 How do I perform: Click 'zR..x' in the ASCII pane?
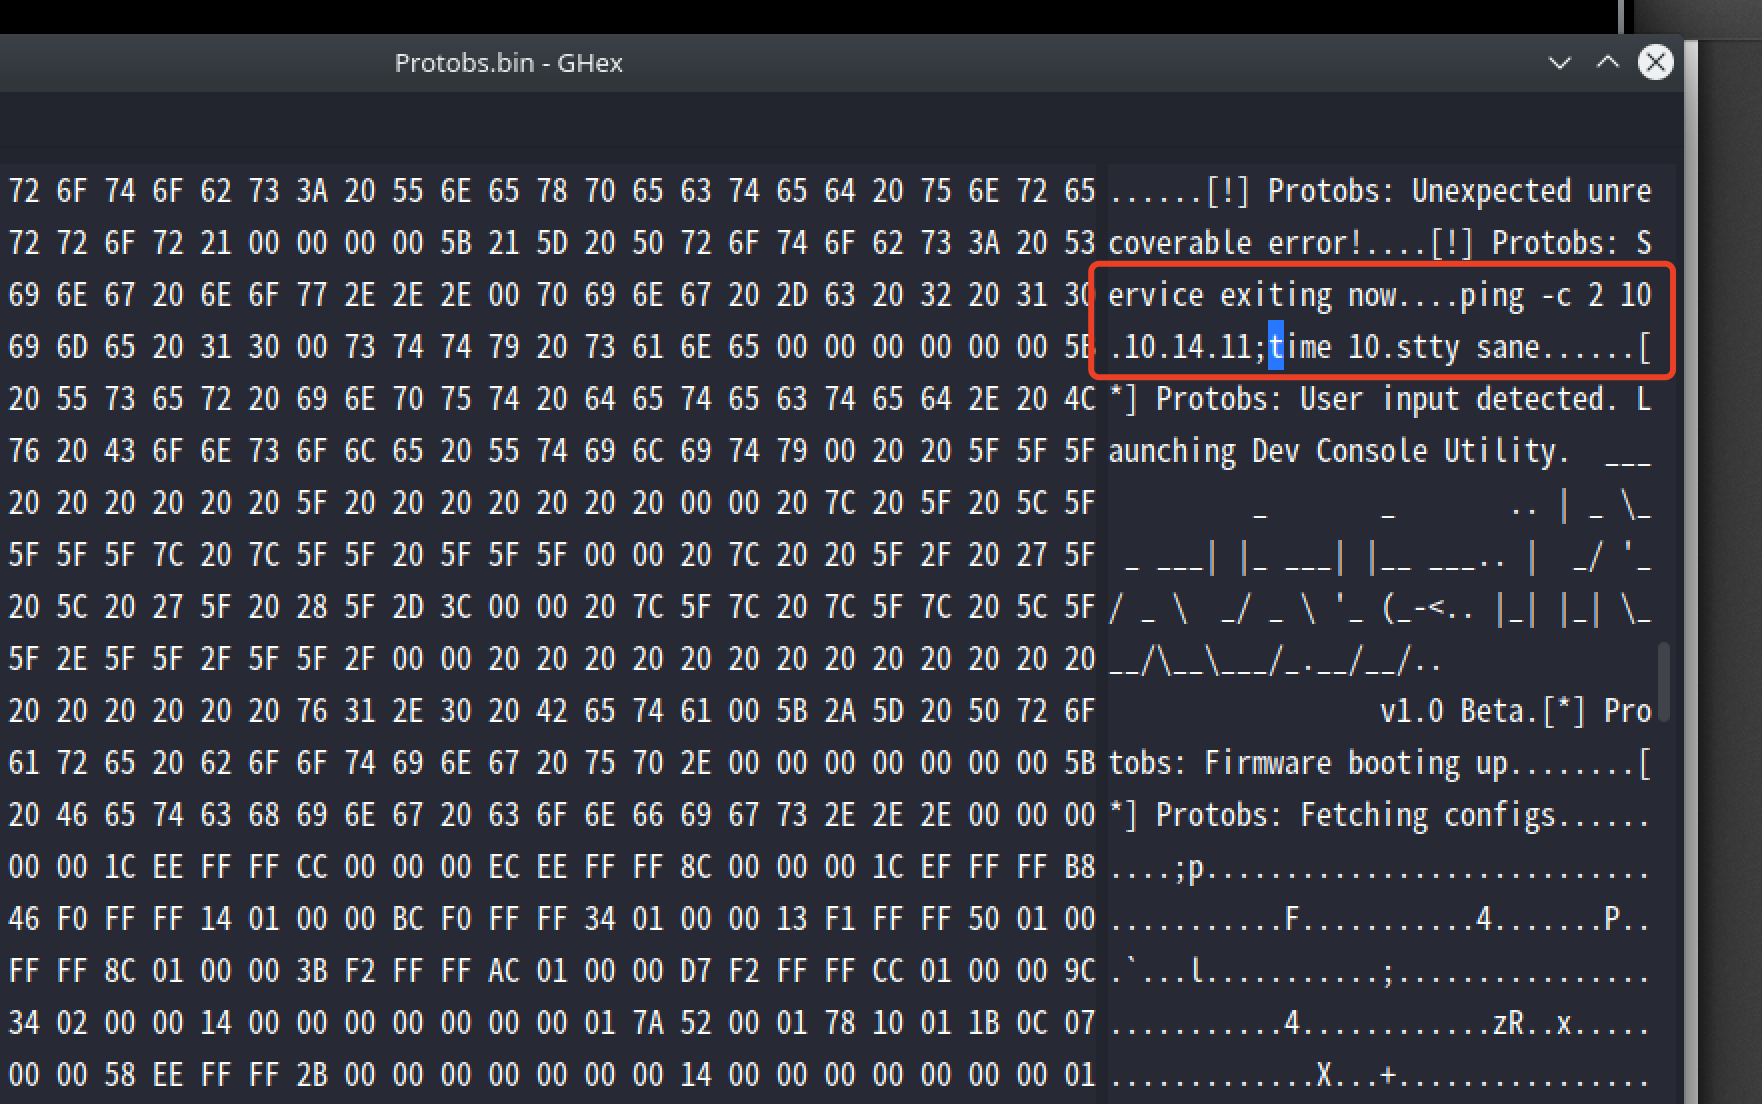point(1532,1023)
